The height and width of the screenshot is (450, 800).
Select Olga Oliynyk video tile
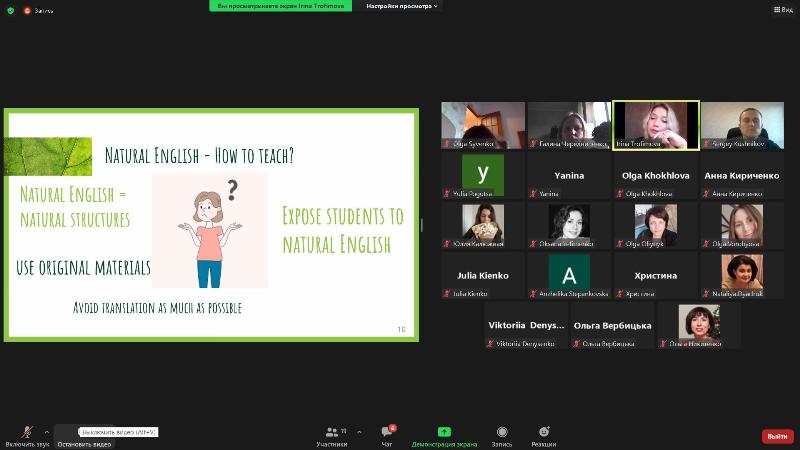coord(656,226)
